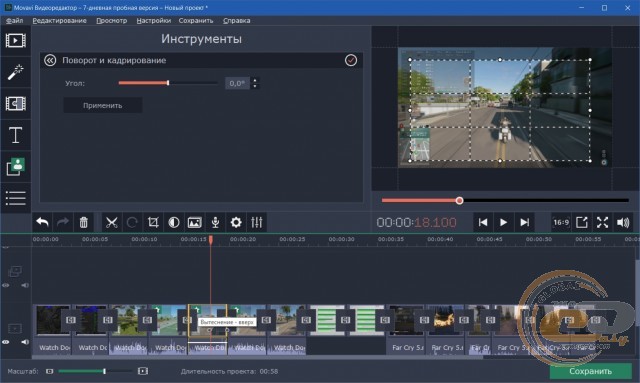Open the more tools list tab

click(x=16, y=198)
